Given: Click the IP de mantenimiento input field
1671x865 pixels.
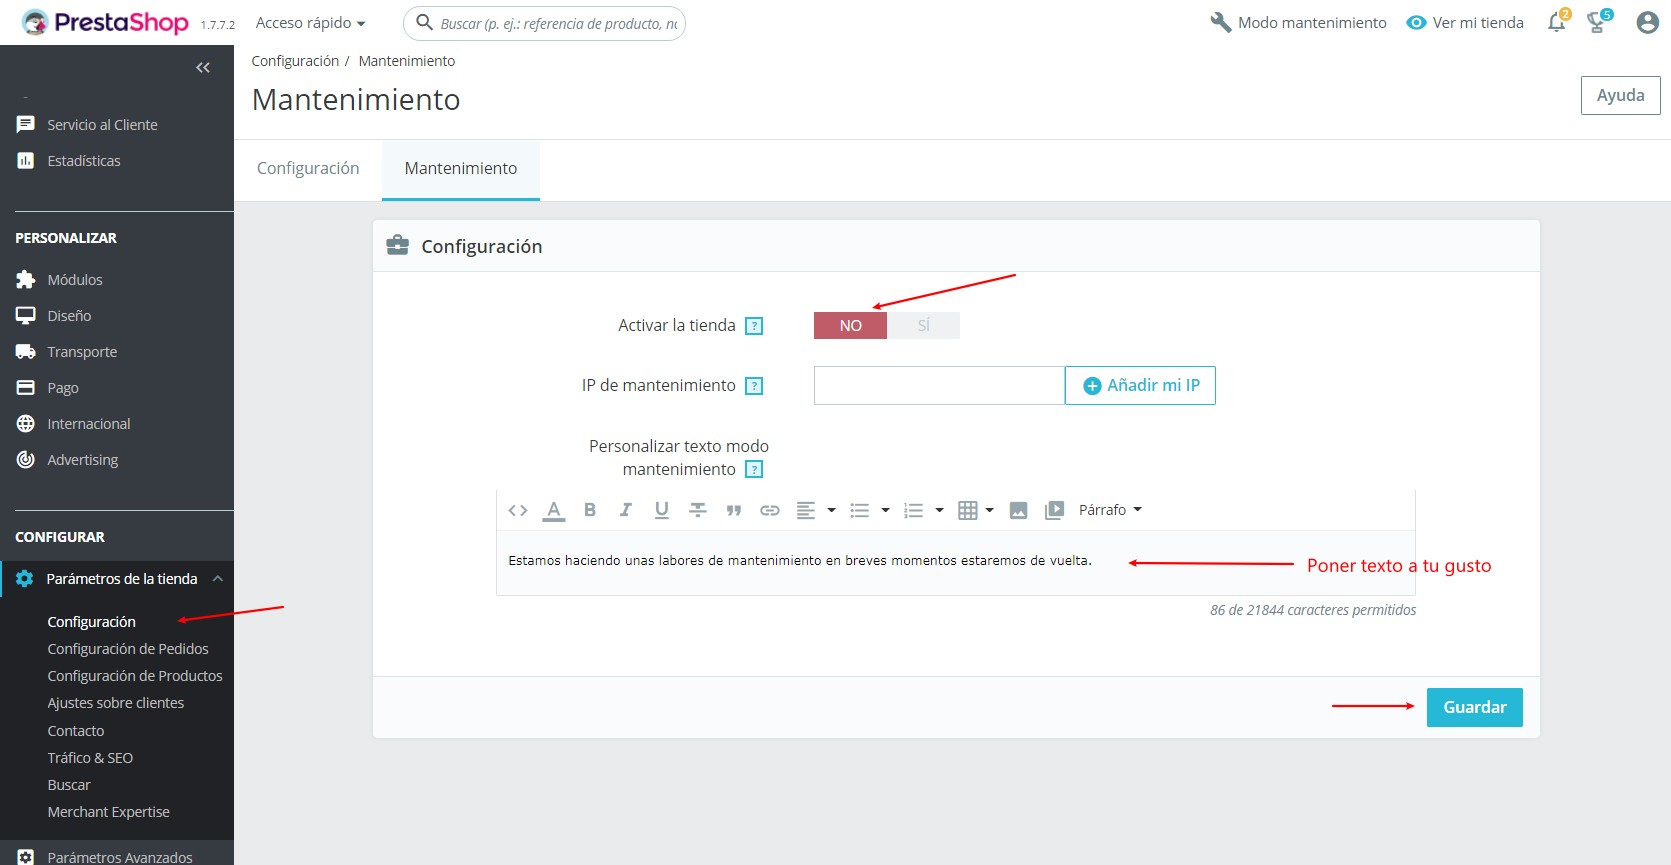Looking at the screenshot, I should [938, 386].
